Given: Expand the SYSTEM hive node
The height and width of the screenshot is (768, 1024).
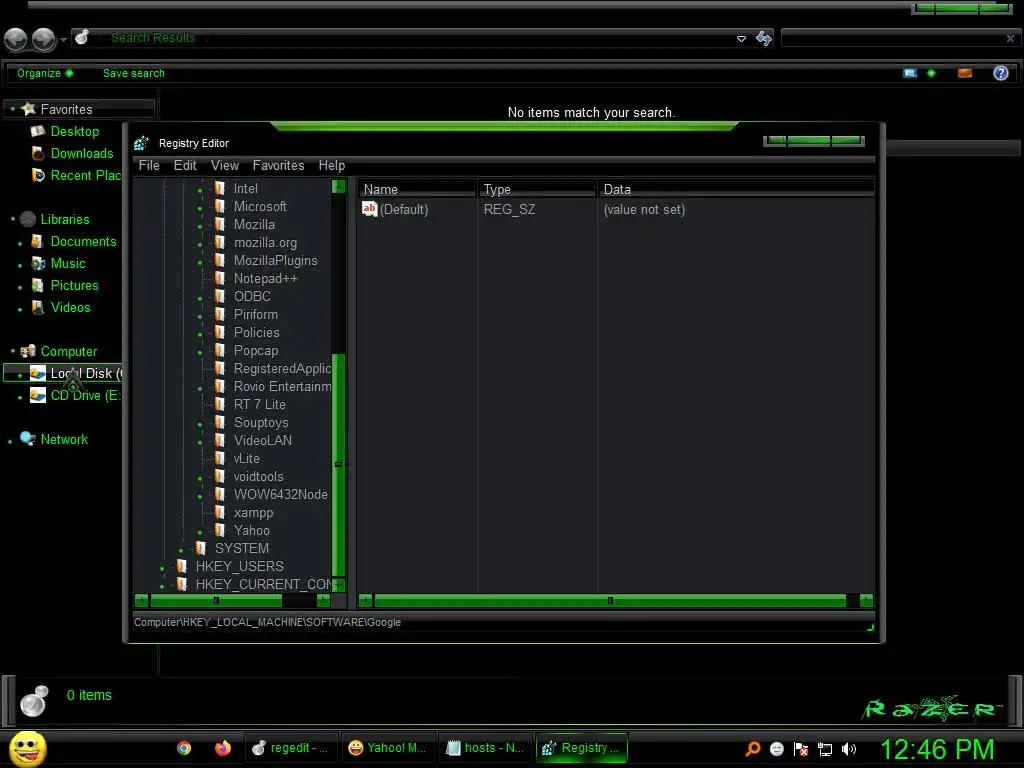Looking at the screenshot, I should 181,550.
